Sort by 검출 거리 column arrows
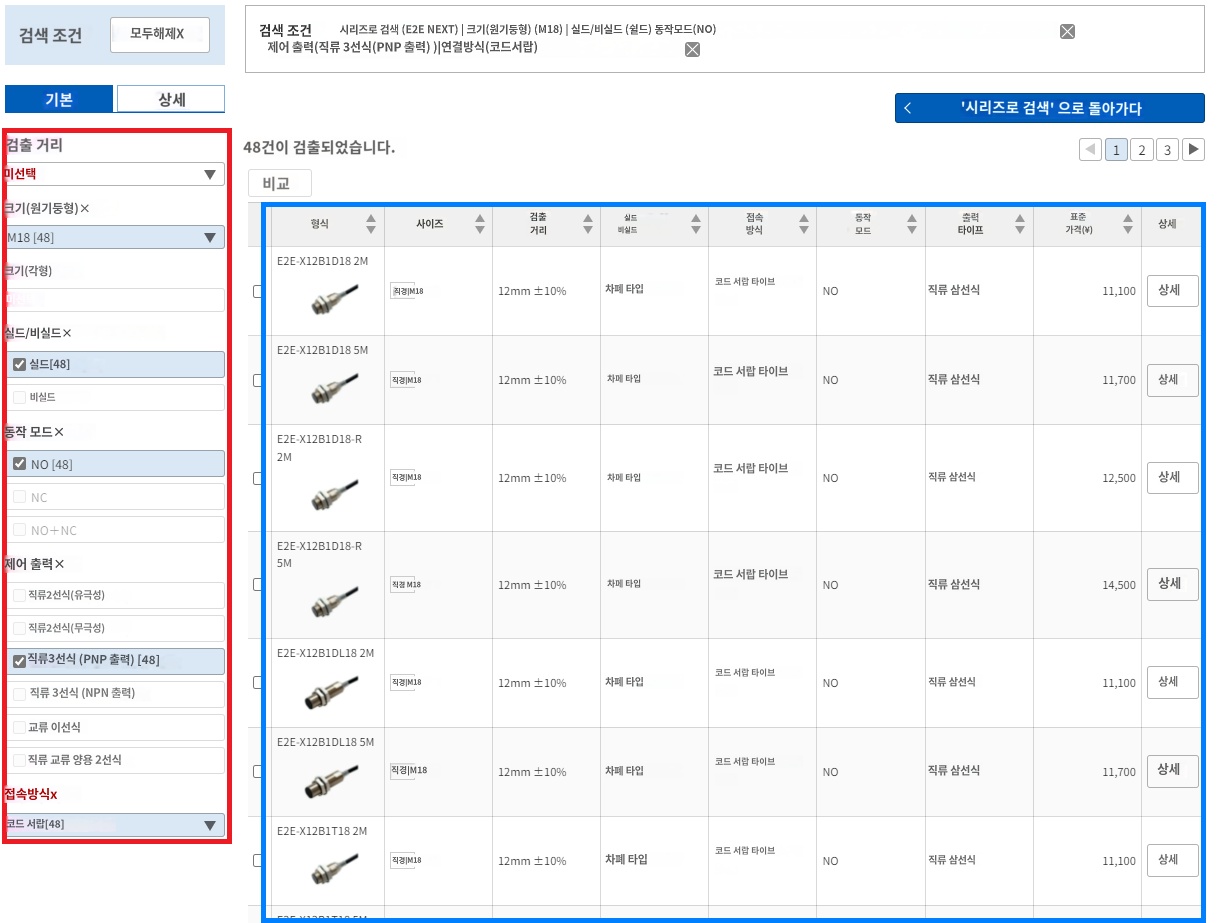The image size is (1221, 923). tap(587, 224)
